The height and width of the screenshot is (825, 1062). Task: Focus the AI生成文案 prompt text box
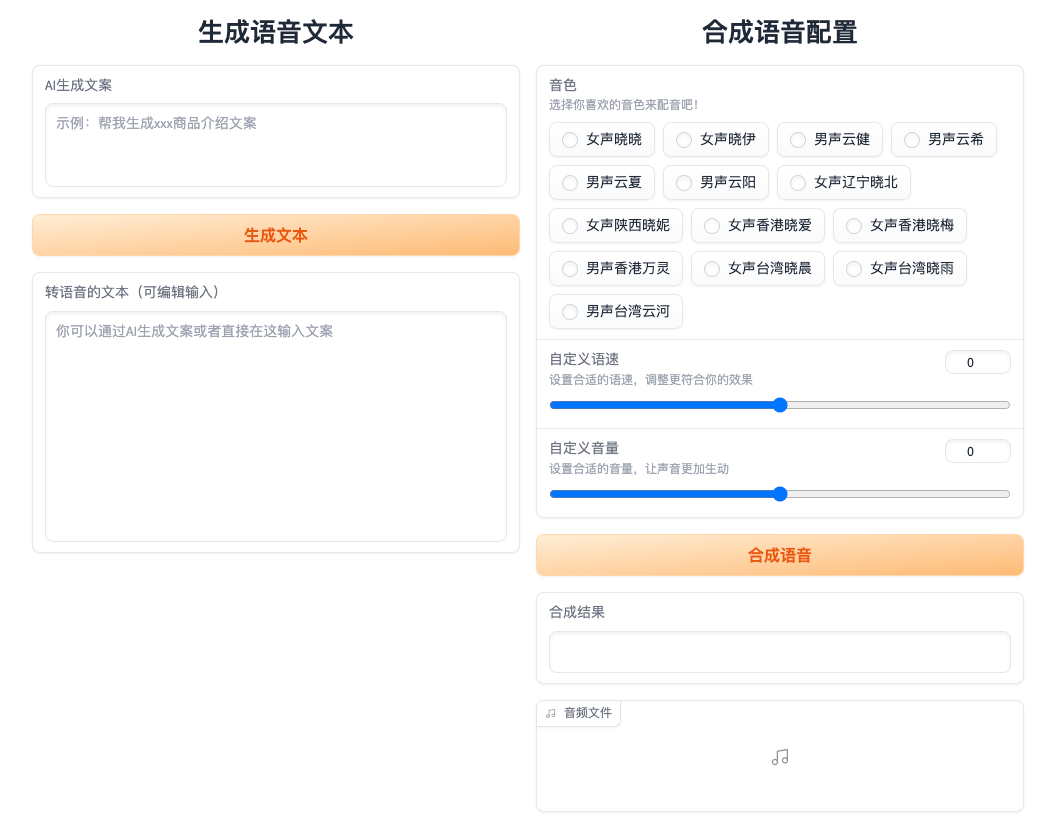[x=276, y=145]
